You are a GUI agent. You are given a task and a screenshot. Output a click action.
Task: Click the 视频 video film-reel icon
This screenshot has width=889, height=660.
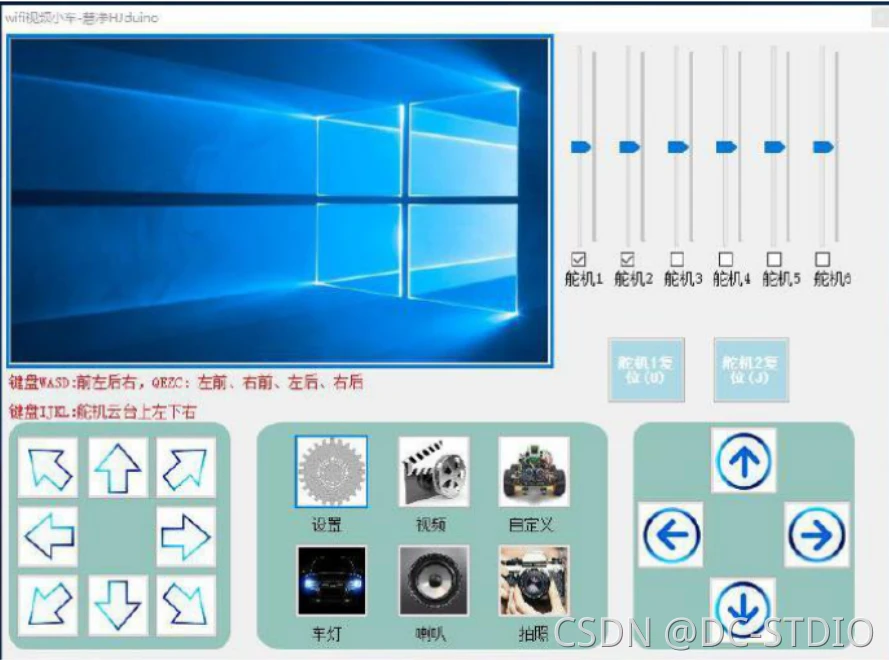click(x=434, y=471)
